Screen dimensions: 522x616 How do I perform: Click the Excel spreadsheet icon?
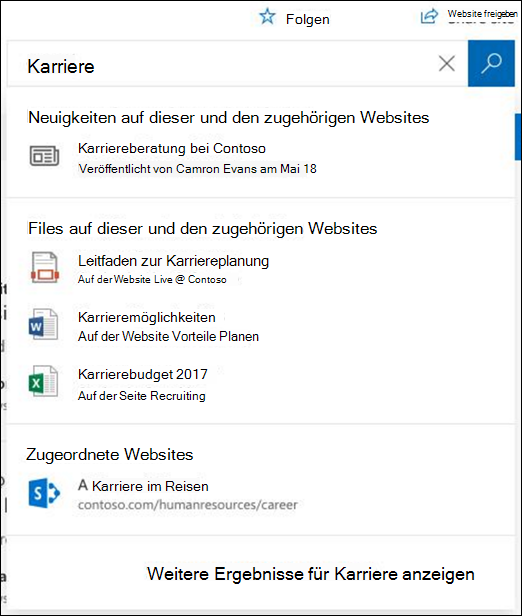point(44,381)
